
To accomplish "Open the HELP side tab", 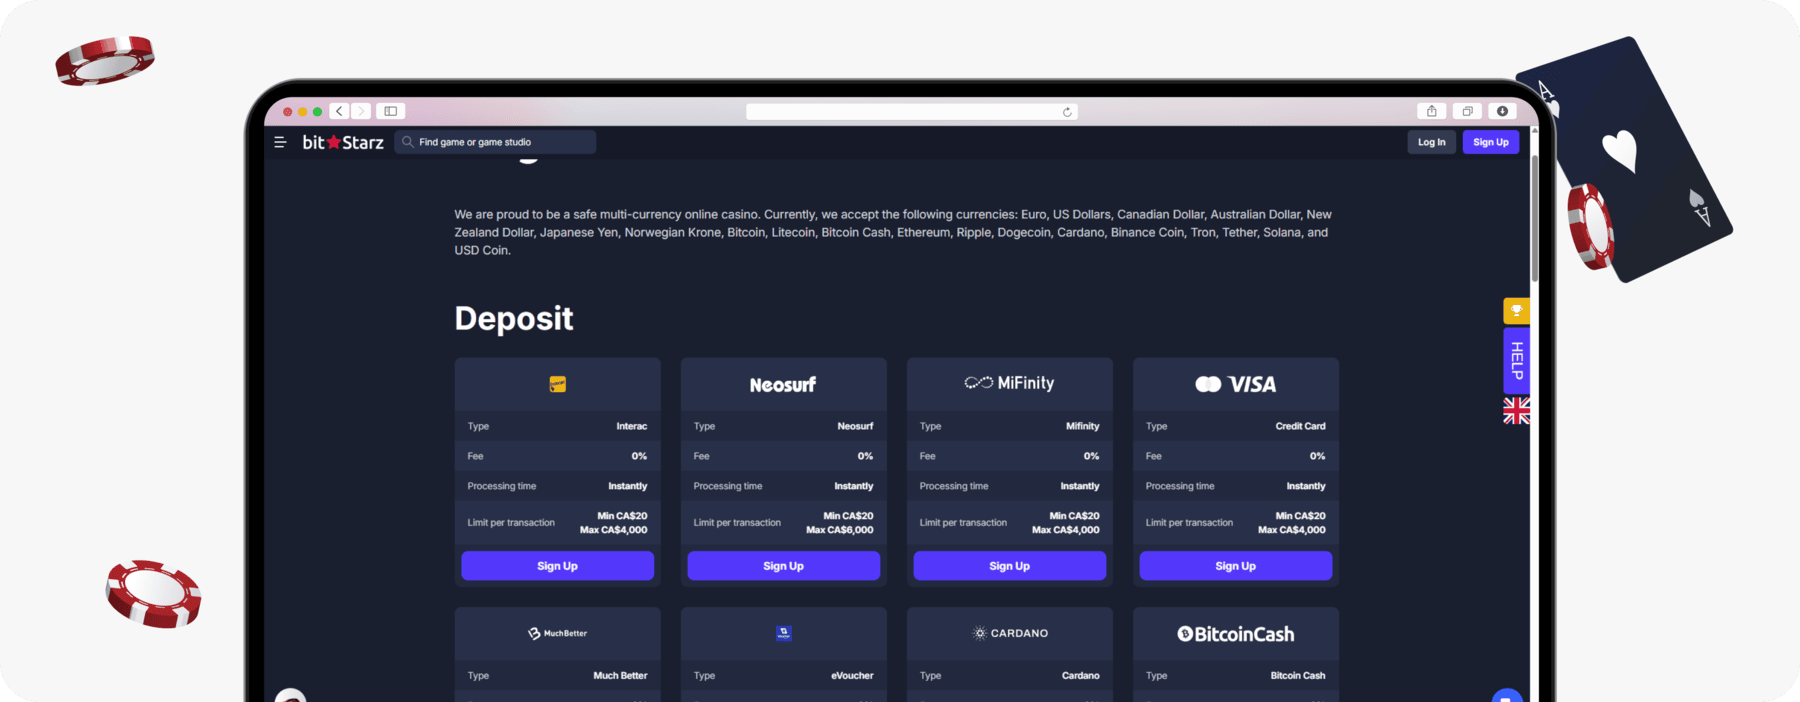I will (x=1516, y=360).
